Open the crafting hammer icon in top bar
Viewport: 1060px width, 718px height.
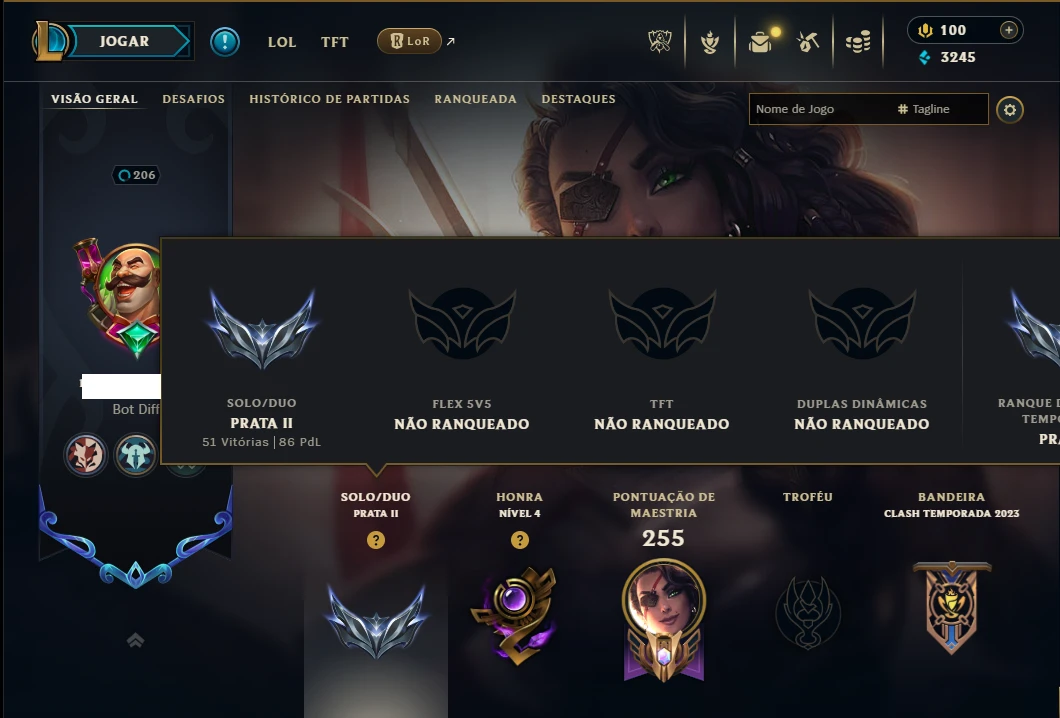(809, 42)
